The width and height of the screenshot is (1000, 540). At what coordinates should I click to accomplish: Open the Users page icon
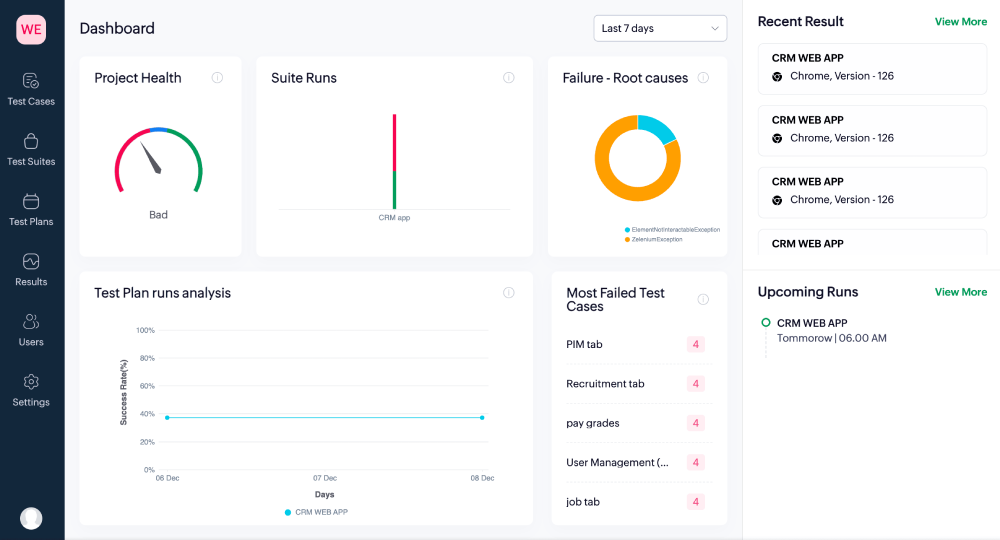click(x=31, y=328)
